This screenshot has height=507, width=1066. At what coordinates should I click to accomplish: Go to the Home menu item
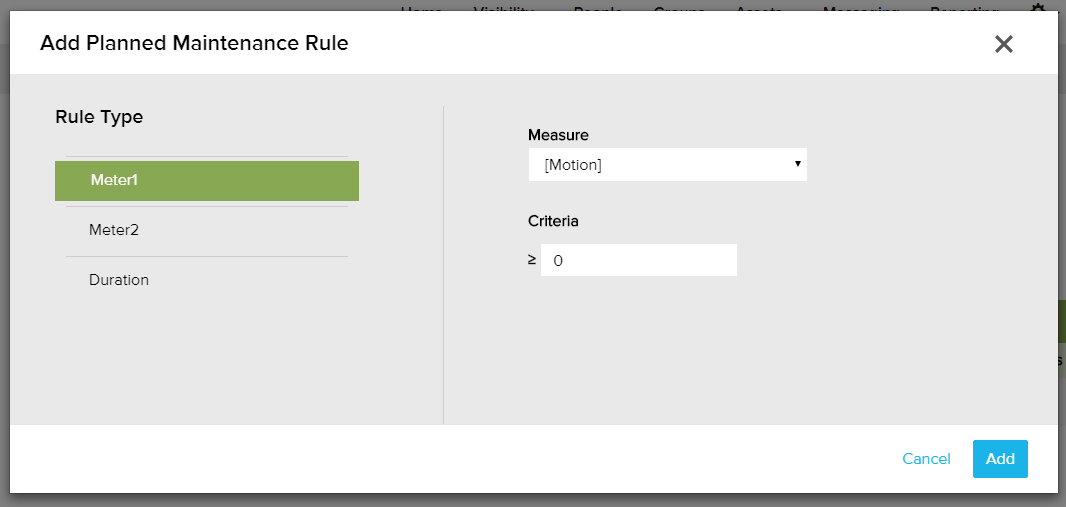[x=421, y=9]
